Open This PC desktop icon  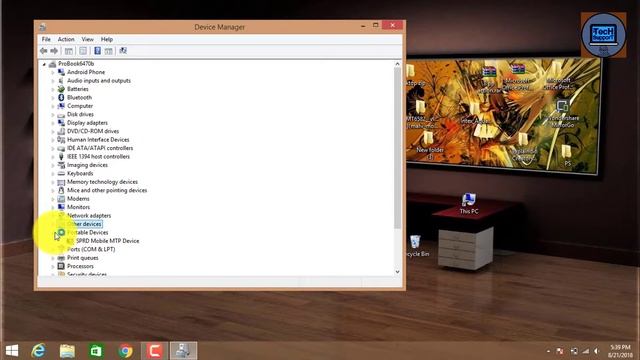469,204
